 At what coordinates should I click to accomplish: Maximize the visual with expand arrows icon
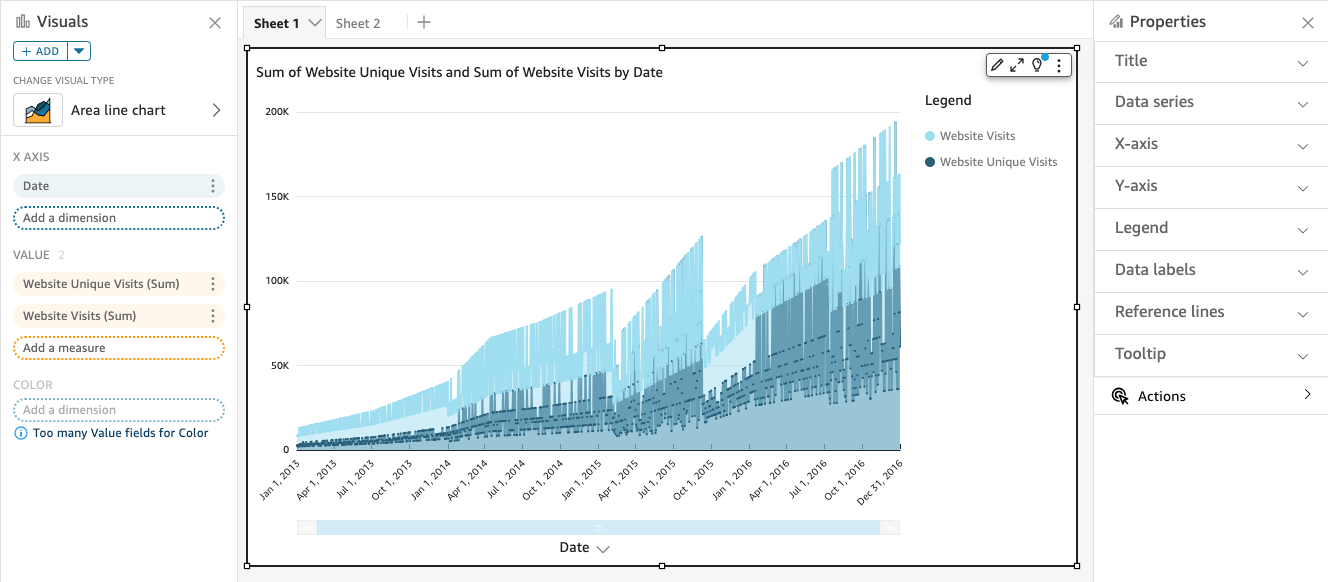(1017, 65)
